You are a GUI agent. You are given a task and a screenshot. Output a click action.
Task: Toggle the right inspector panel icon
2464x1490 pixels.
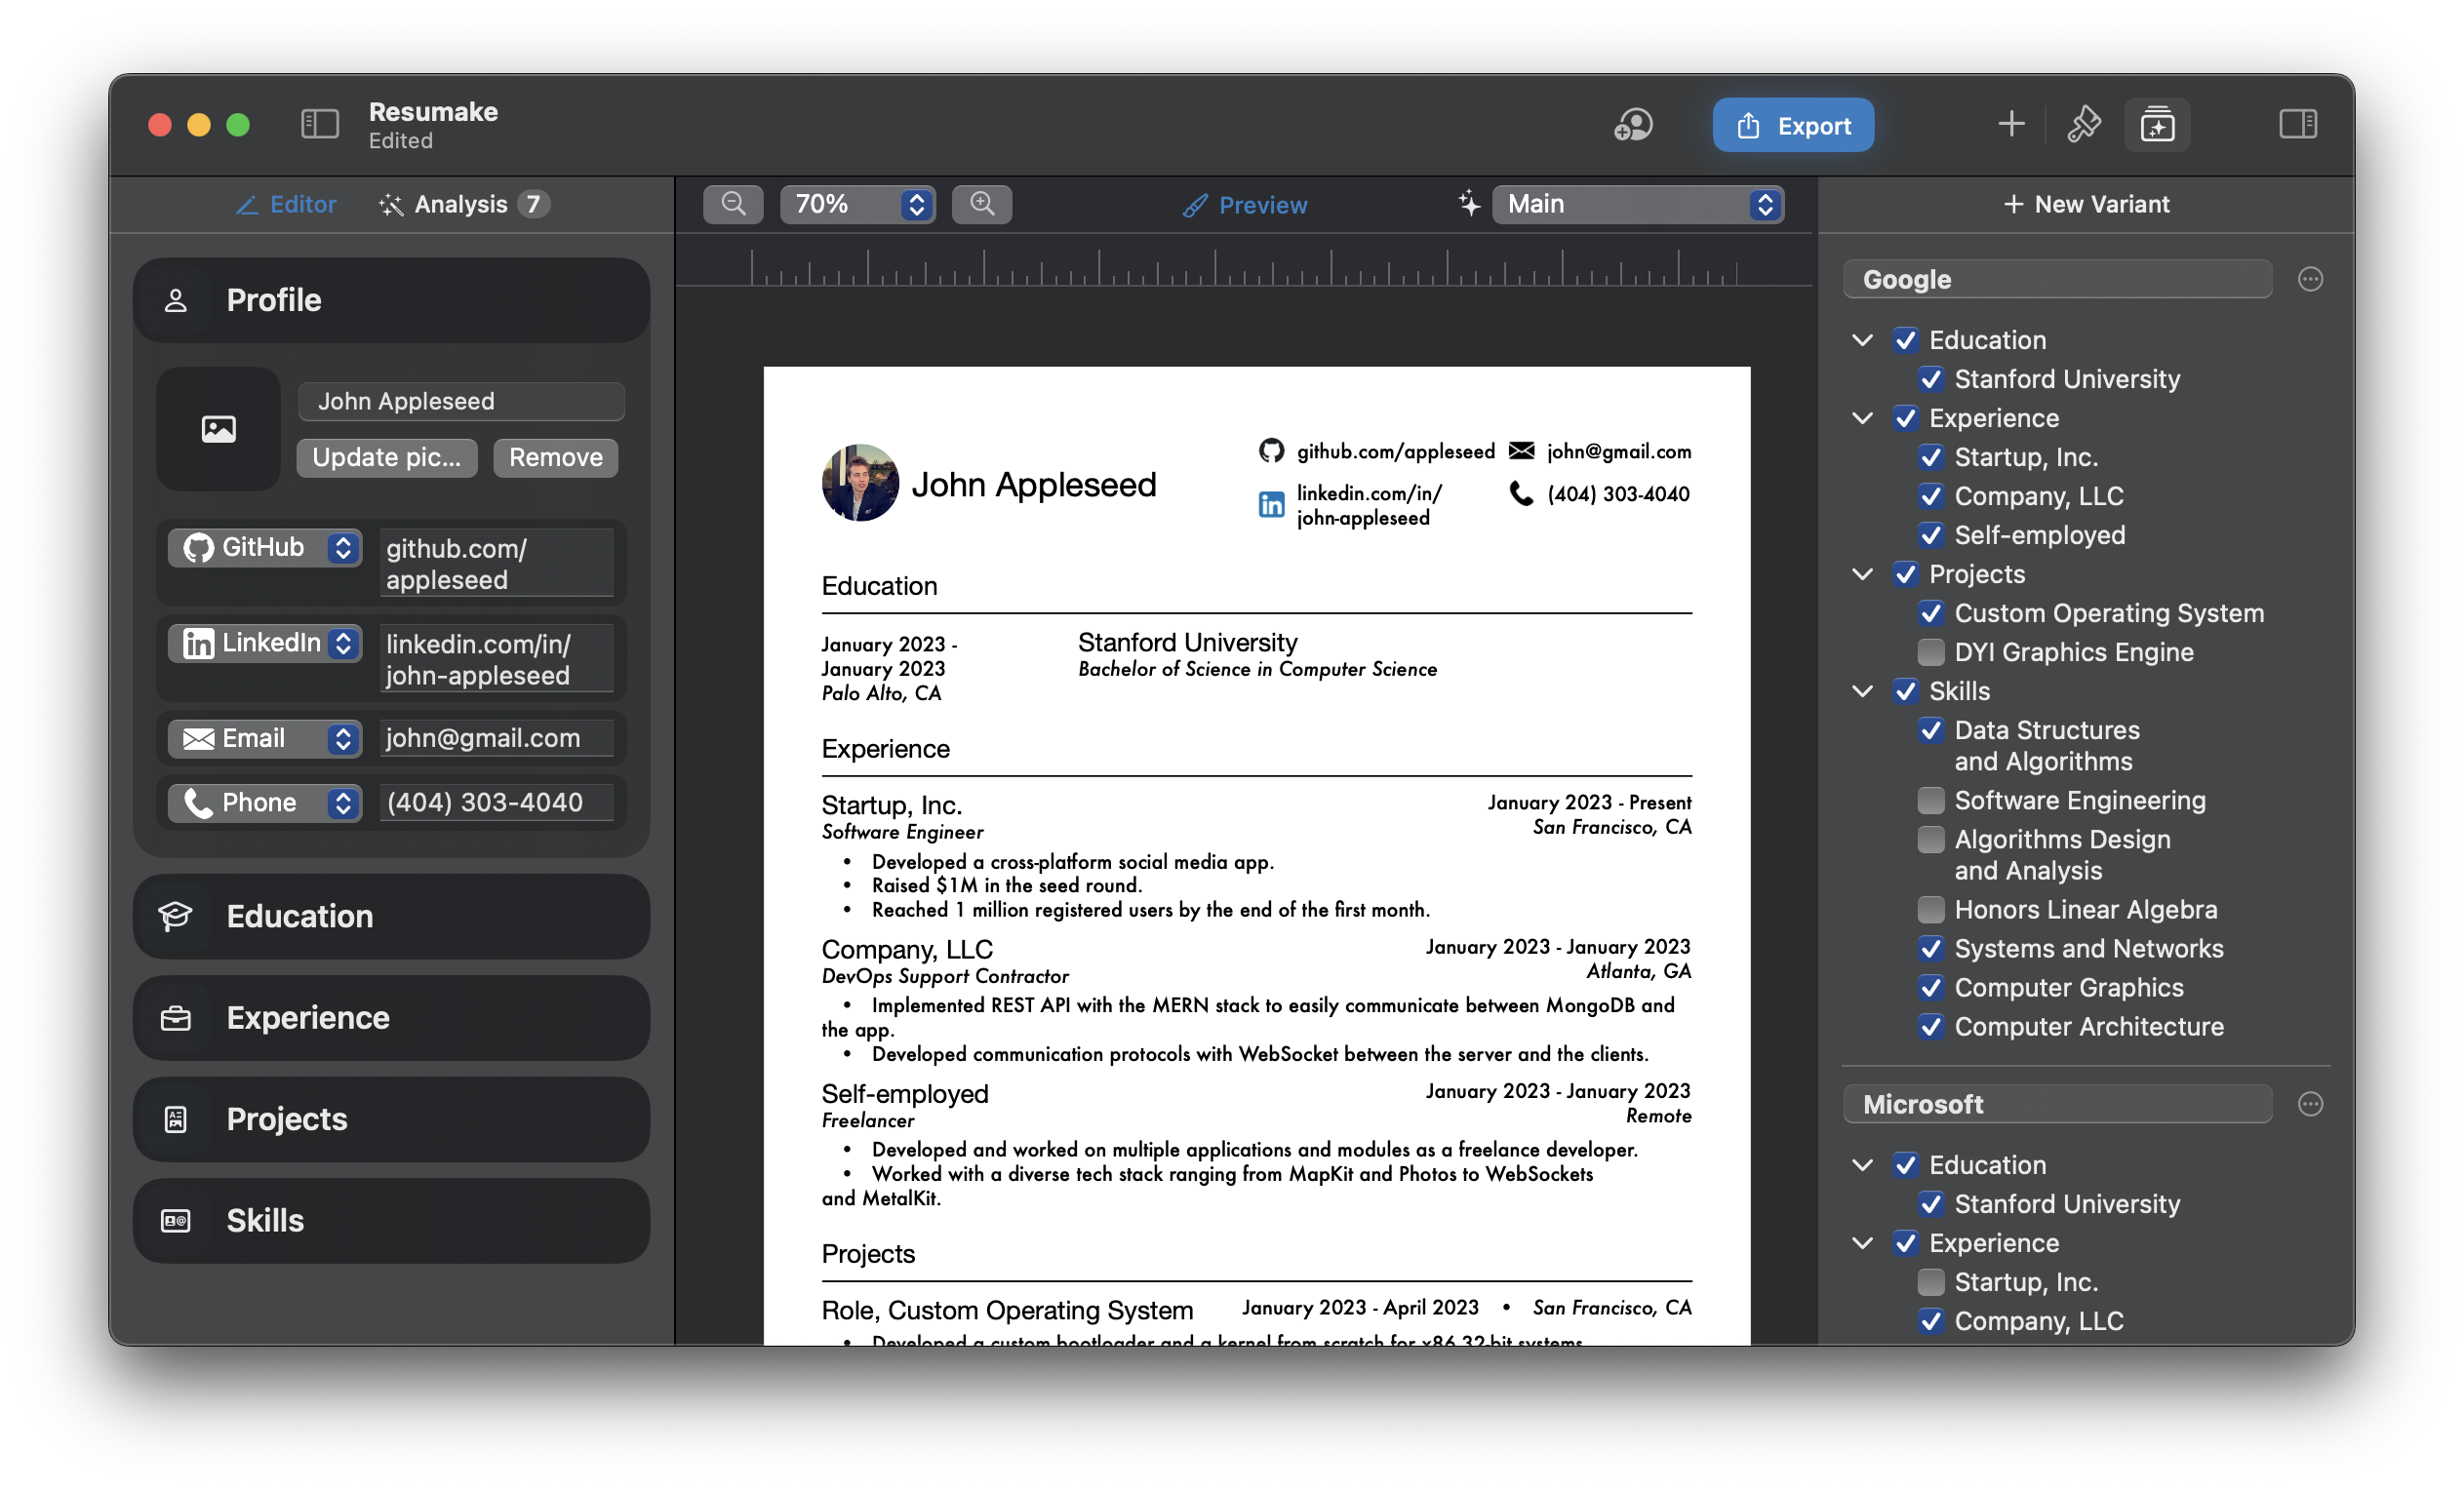pos(2298,125)
